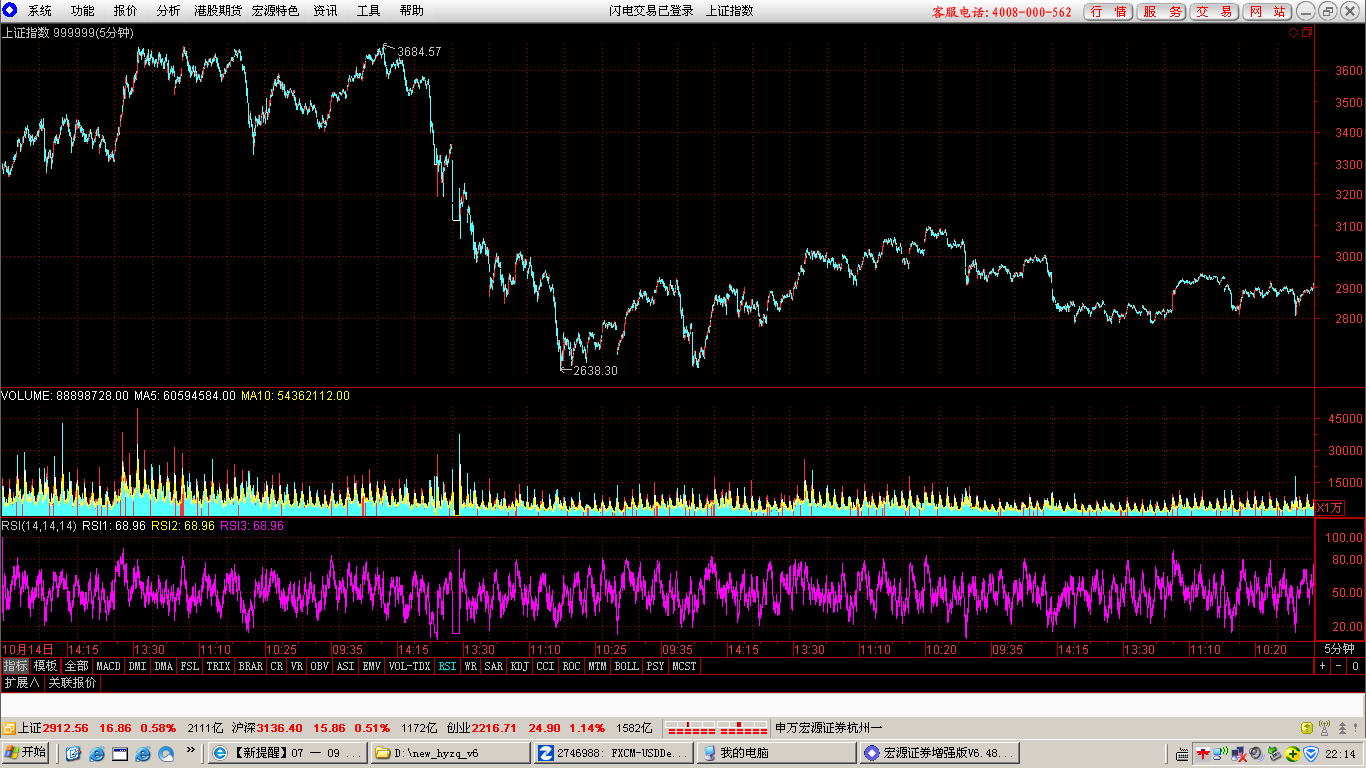The width and height of the screenshot is (1366, 768).
Task: Click the green plus shield tray icon
Action: click(1293, 753)
